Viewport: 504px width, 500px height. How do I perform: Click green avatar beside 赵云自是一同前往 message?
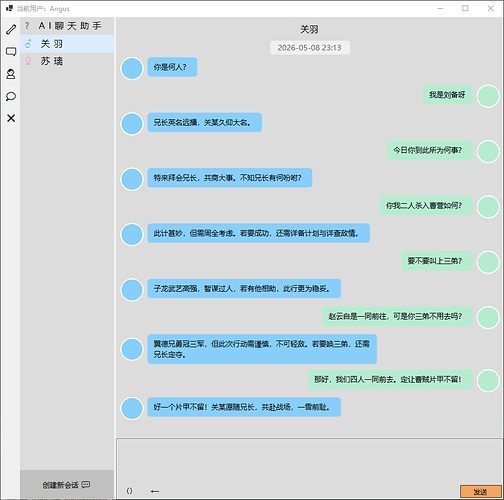[488, 317]
